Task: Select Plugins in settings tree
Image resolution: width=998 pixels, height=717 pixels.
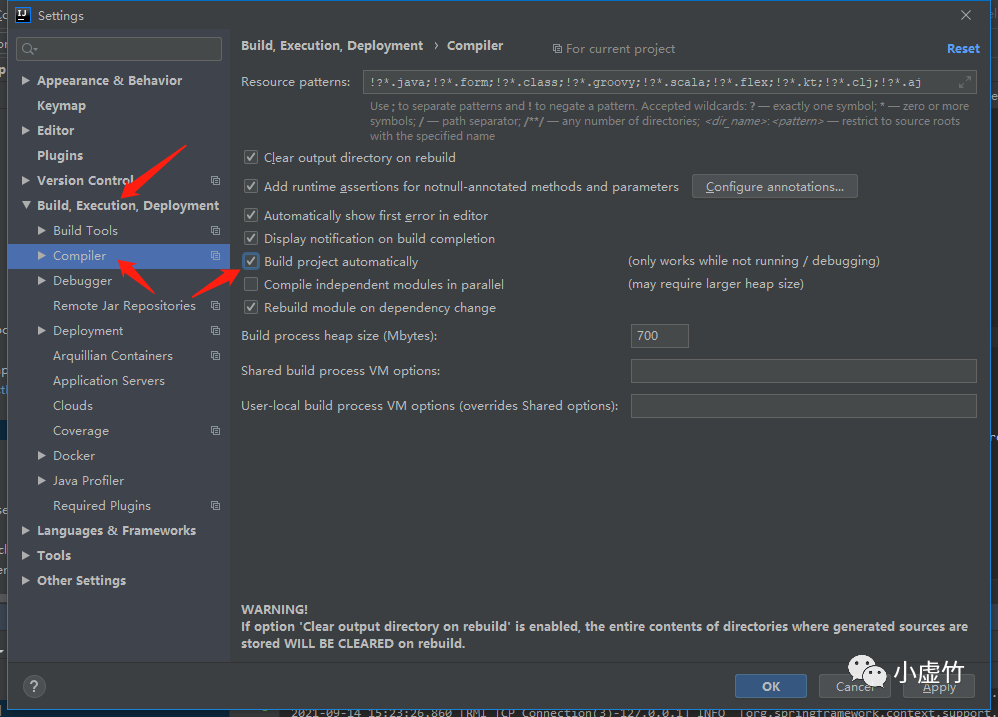Action: coord(60,156)
